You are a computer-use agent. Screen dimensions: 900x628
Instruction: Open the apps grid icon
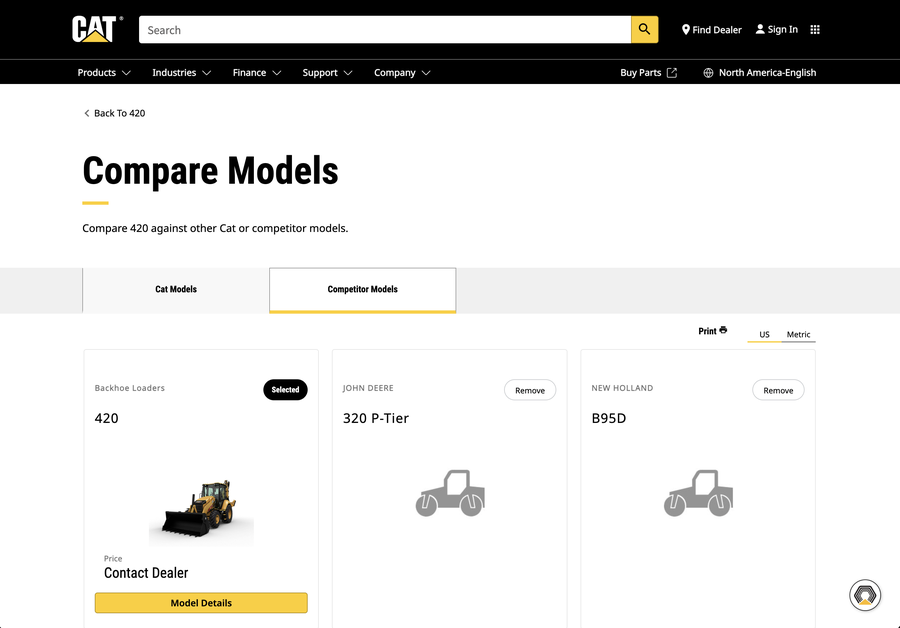tap(815, 29)
